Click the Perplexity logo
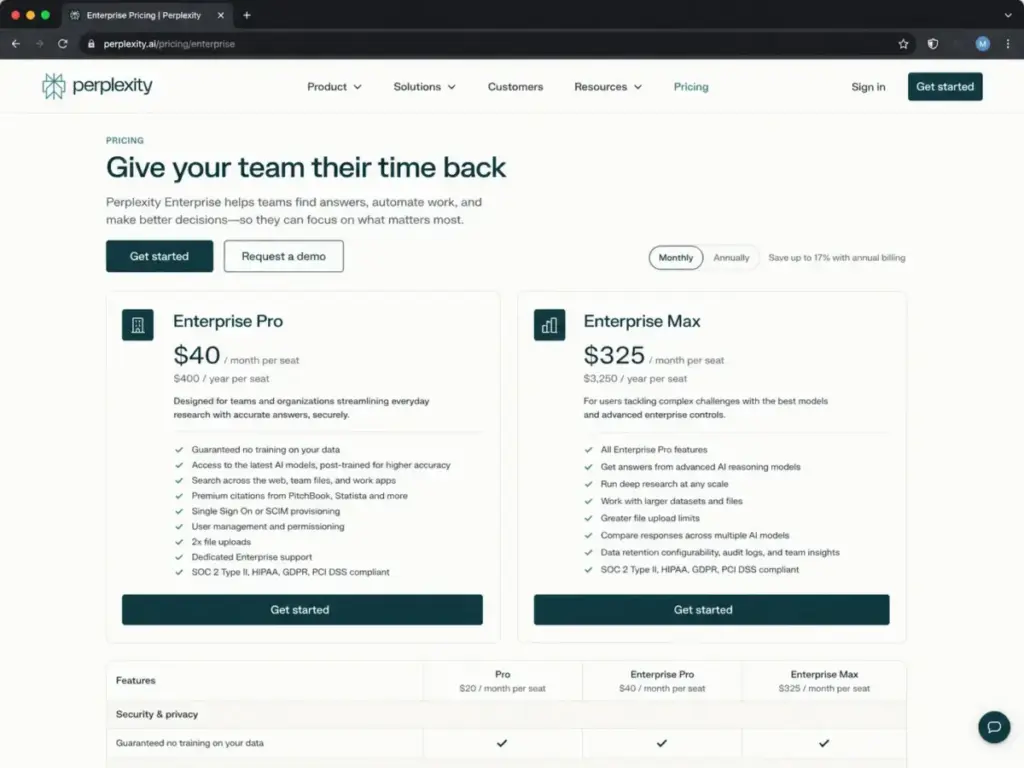The image size is (1024, 768). pos(97,86)
